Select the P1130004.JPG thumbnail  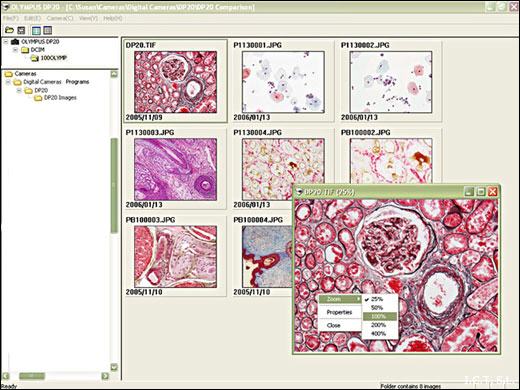(283, 169)
